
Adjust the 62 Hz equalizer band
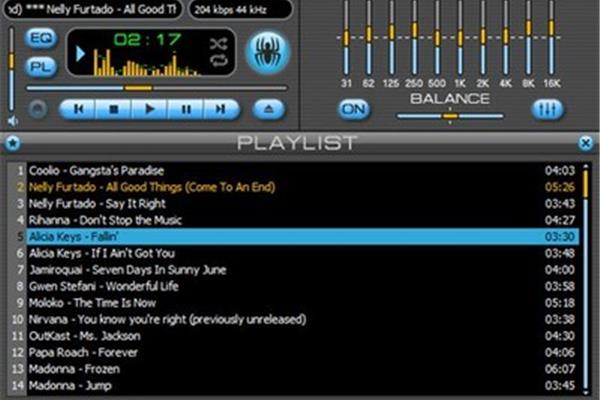click(368, 38)
